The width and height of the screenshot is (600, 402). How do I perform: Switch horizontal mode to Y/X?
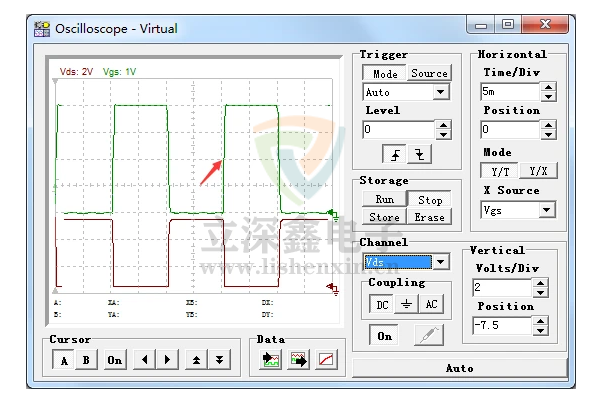point(538,171)
